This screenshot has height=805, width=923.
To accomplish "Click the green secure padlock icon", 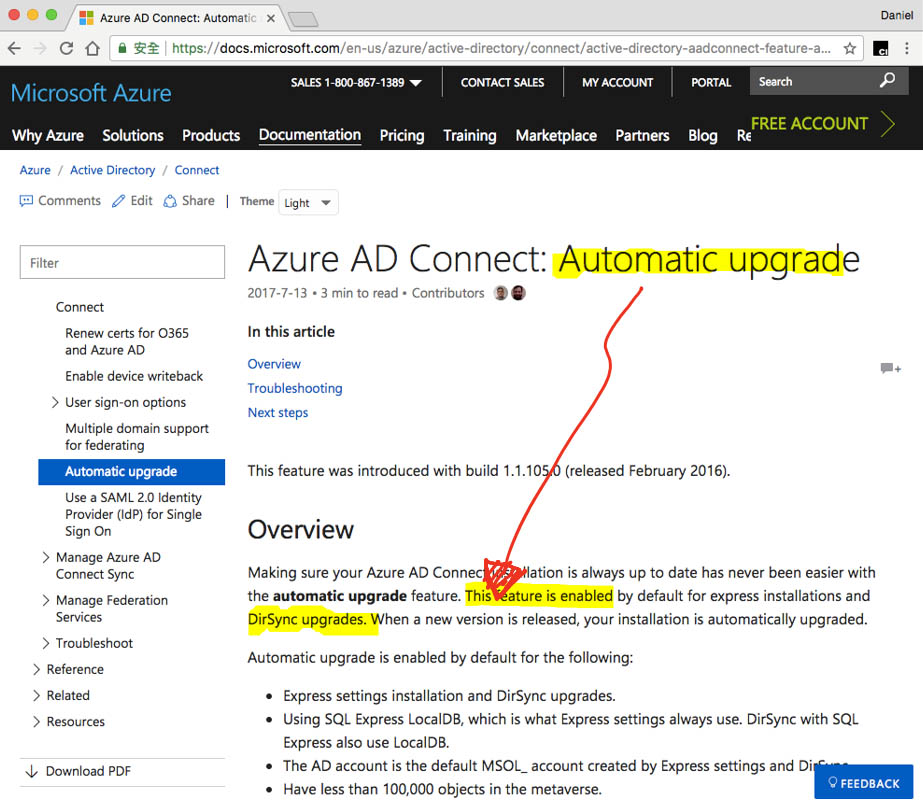I will (122, 48).
